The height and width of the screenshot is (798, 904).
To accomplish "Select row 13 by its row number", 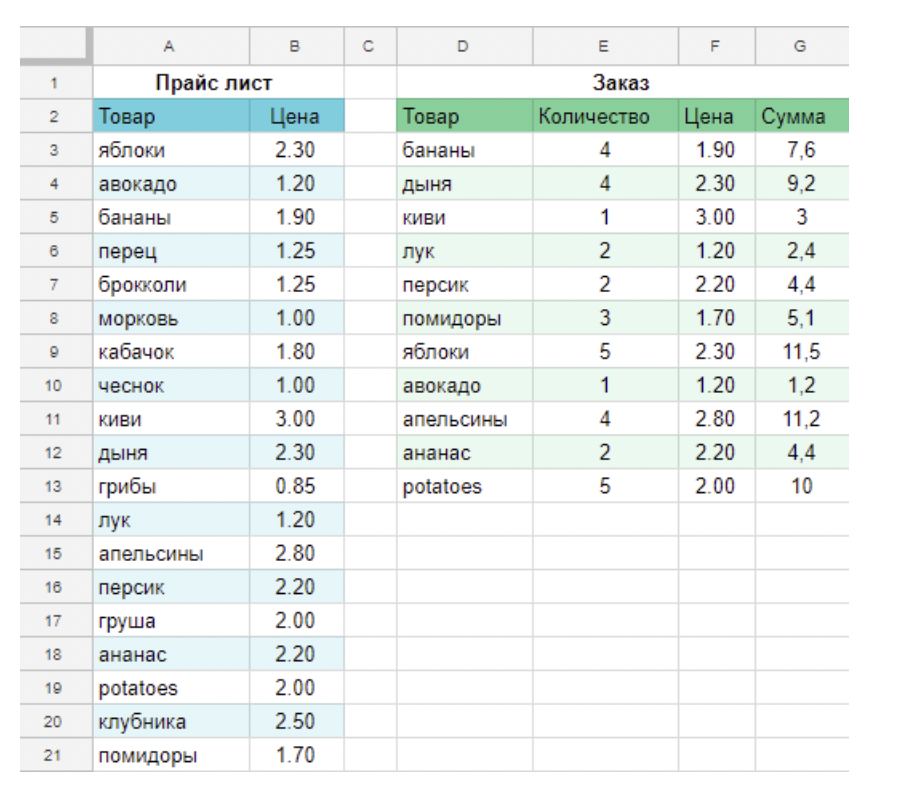I will click(54, 487).
